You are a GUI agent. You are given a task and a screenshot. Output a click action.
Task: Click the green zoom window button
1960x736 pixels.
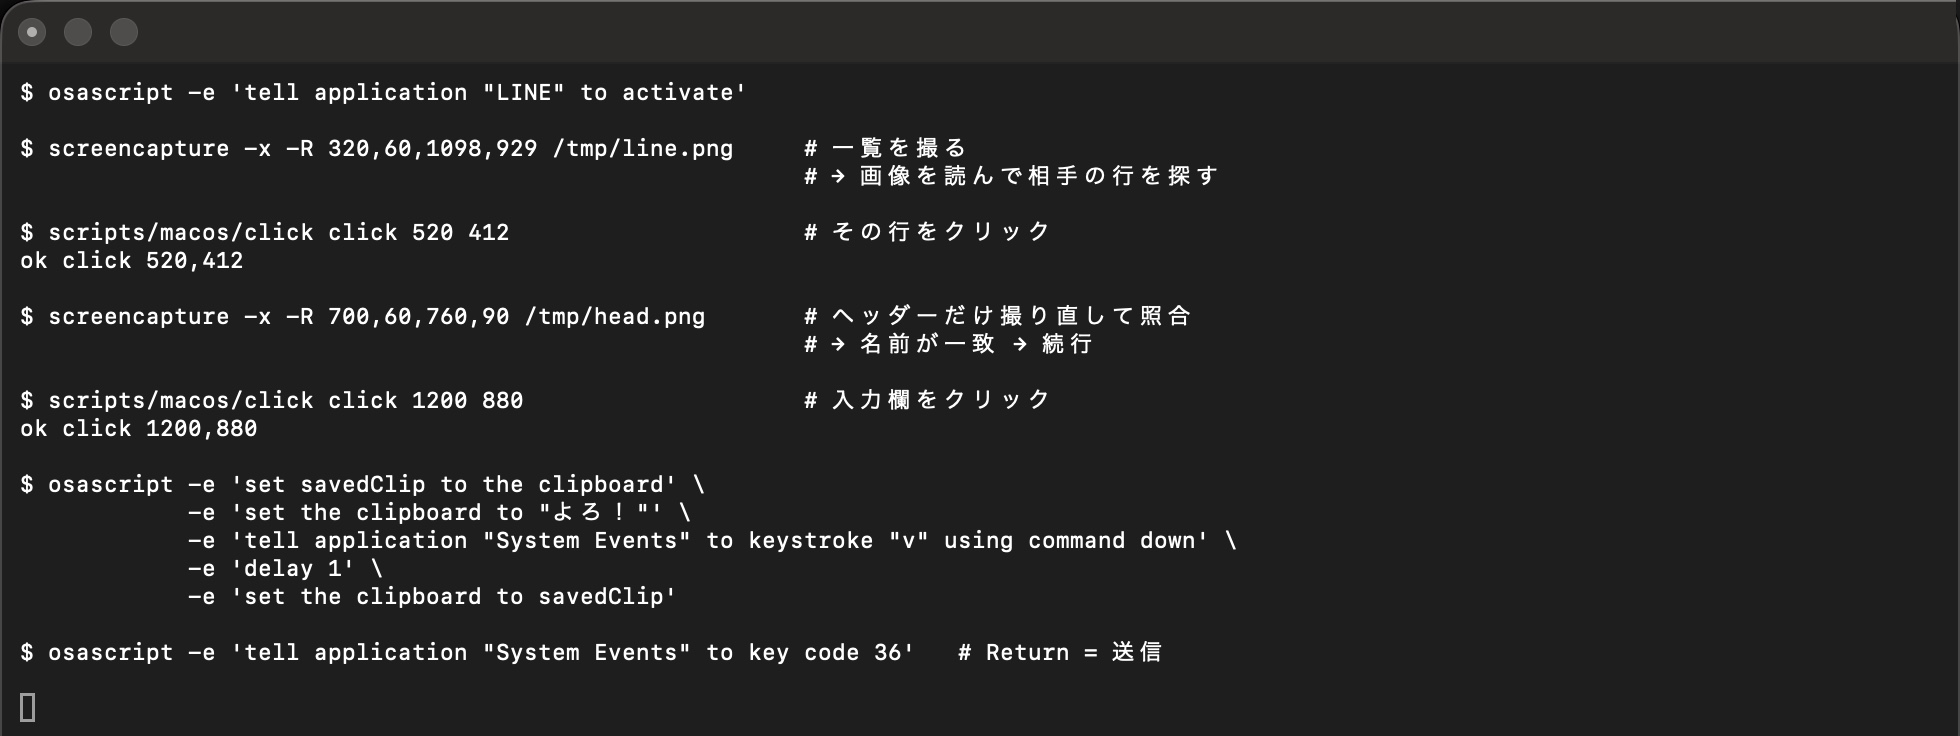pyautogui.click(x=124, y=32)
